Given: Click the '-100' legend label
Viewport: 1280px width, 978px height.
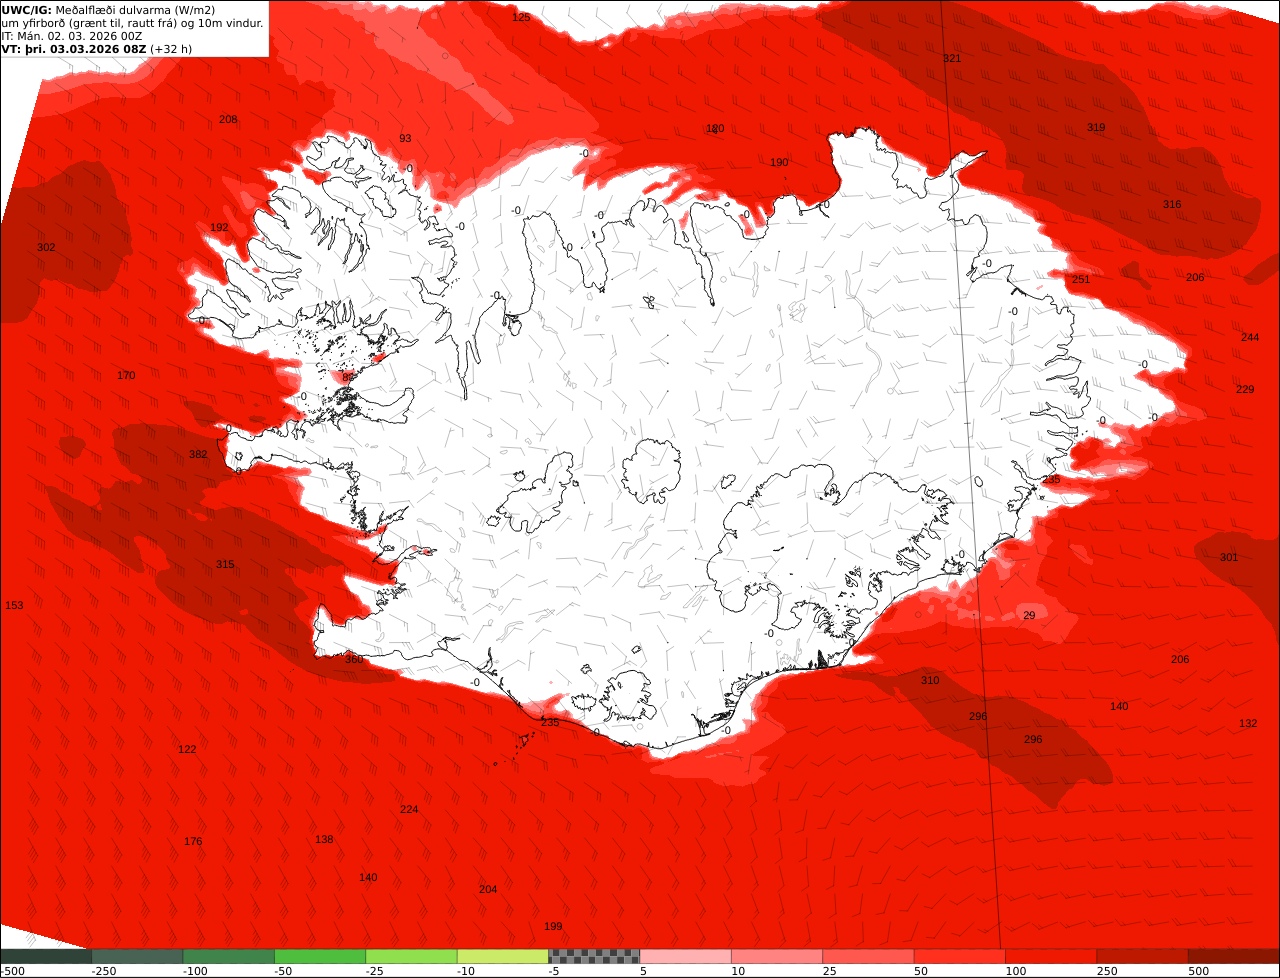Looking at the screenshot, I should click(195, 971).
